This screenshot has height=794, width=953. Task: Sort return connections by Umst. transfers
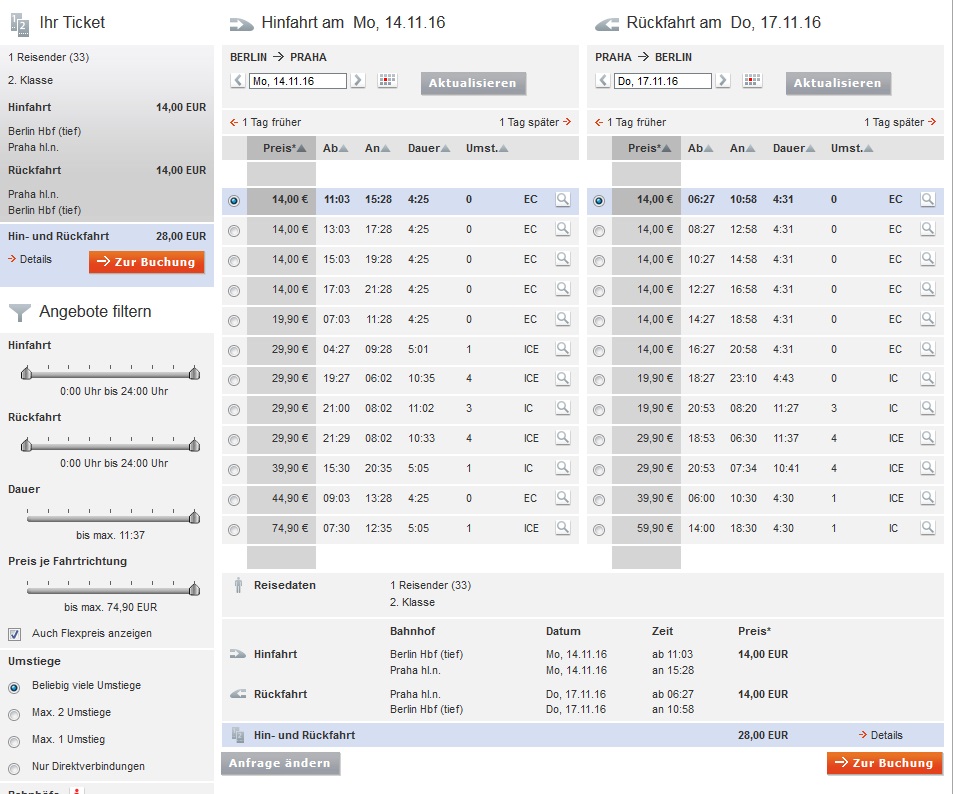pyautogui.click(x=852, y=148)
